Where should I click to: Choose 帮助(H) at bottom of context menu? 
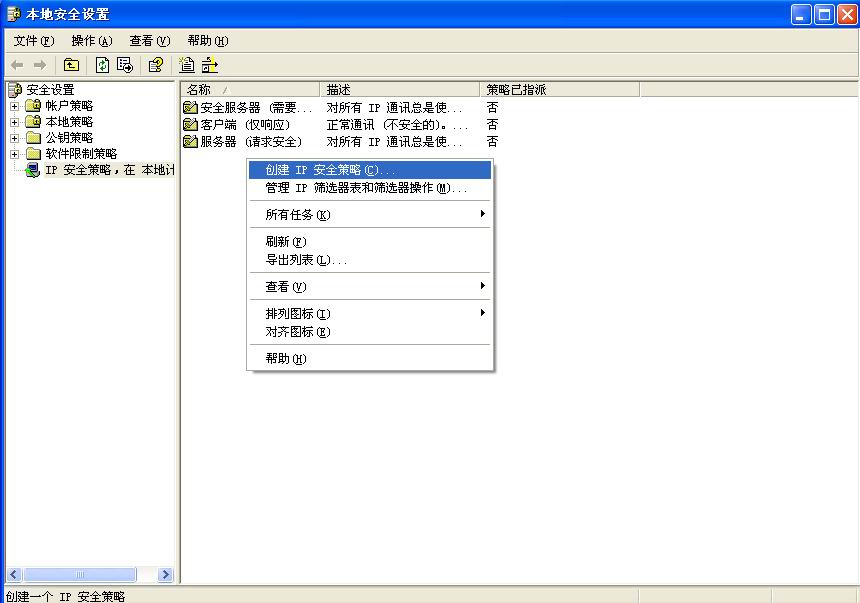(370, 358)
